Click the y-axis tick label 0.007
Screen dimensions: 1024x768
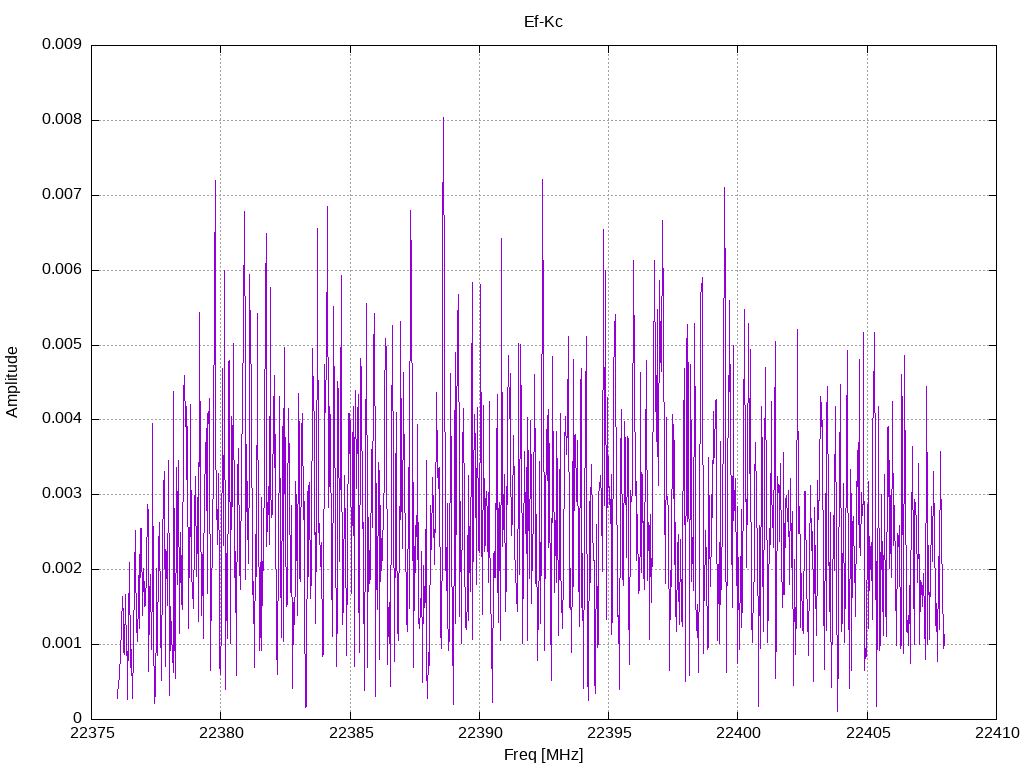coord(62,195)
